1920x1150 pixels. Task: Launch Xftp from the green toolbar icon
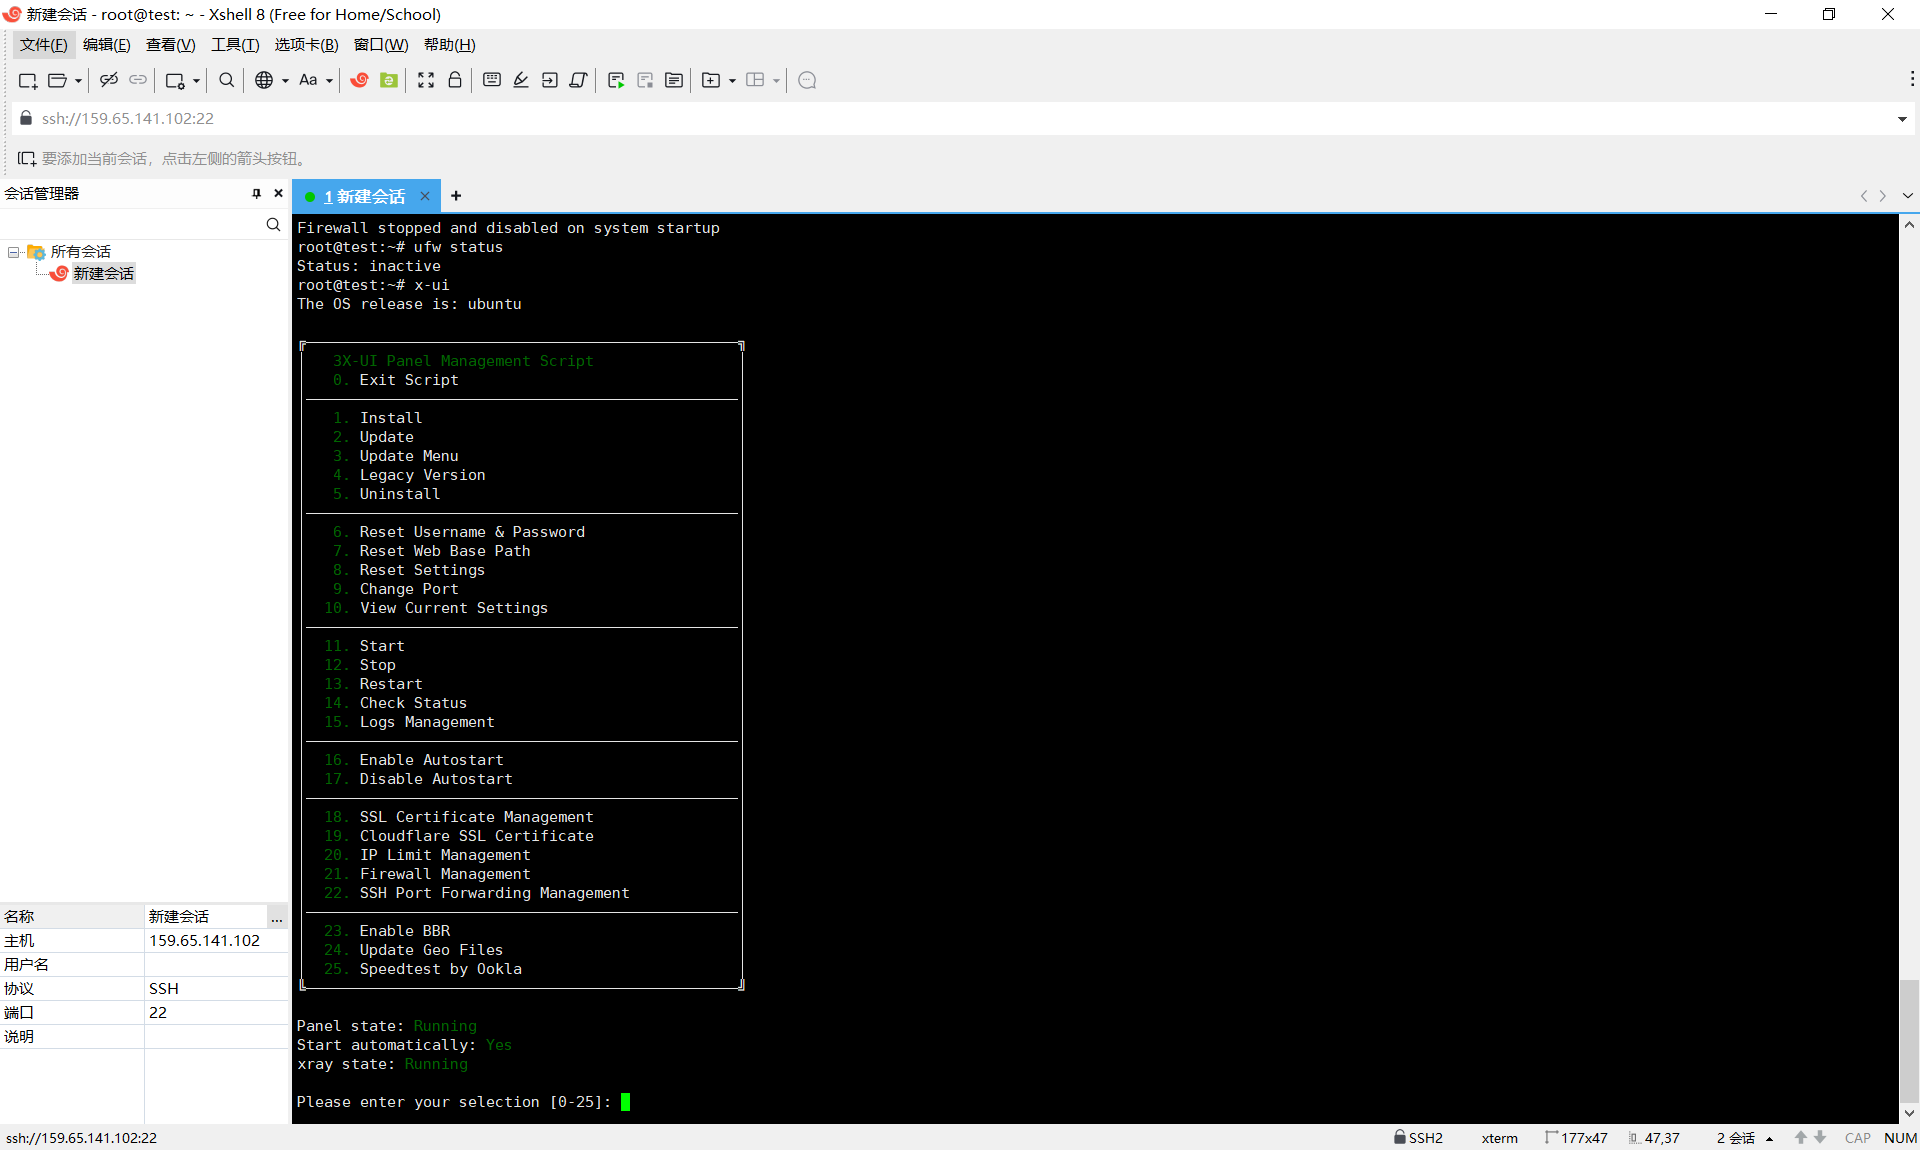pyautogui.click(x=389, y=80)
